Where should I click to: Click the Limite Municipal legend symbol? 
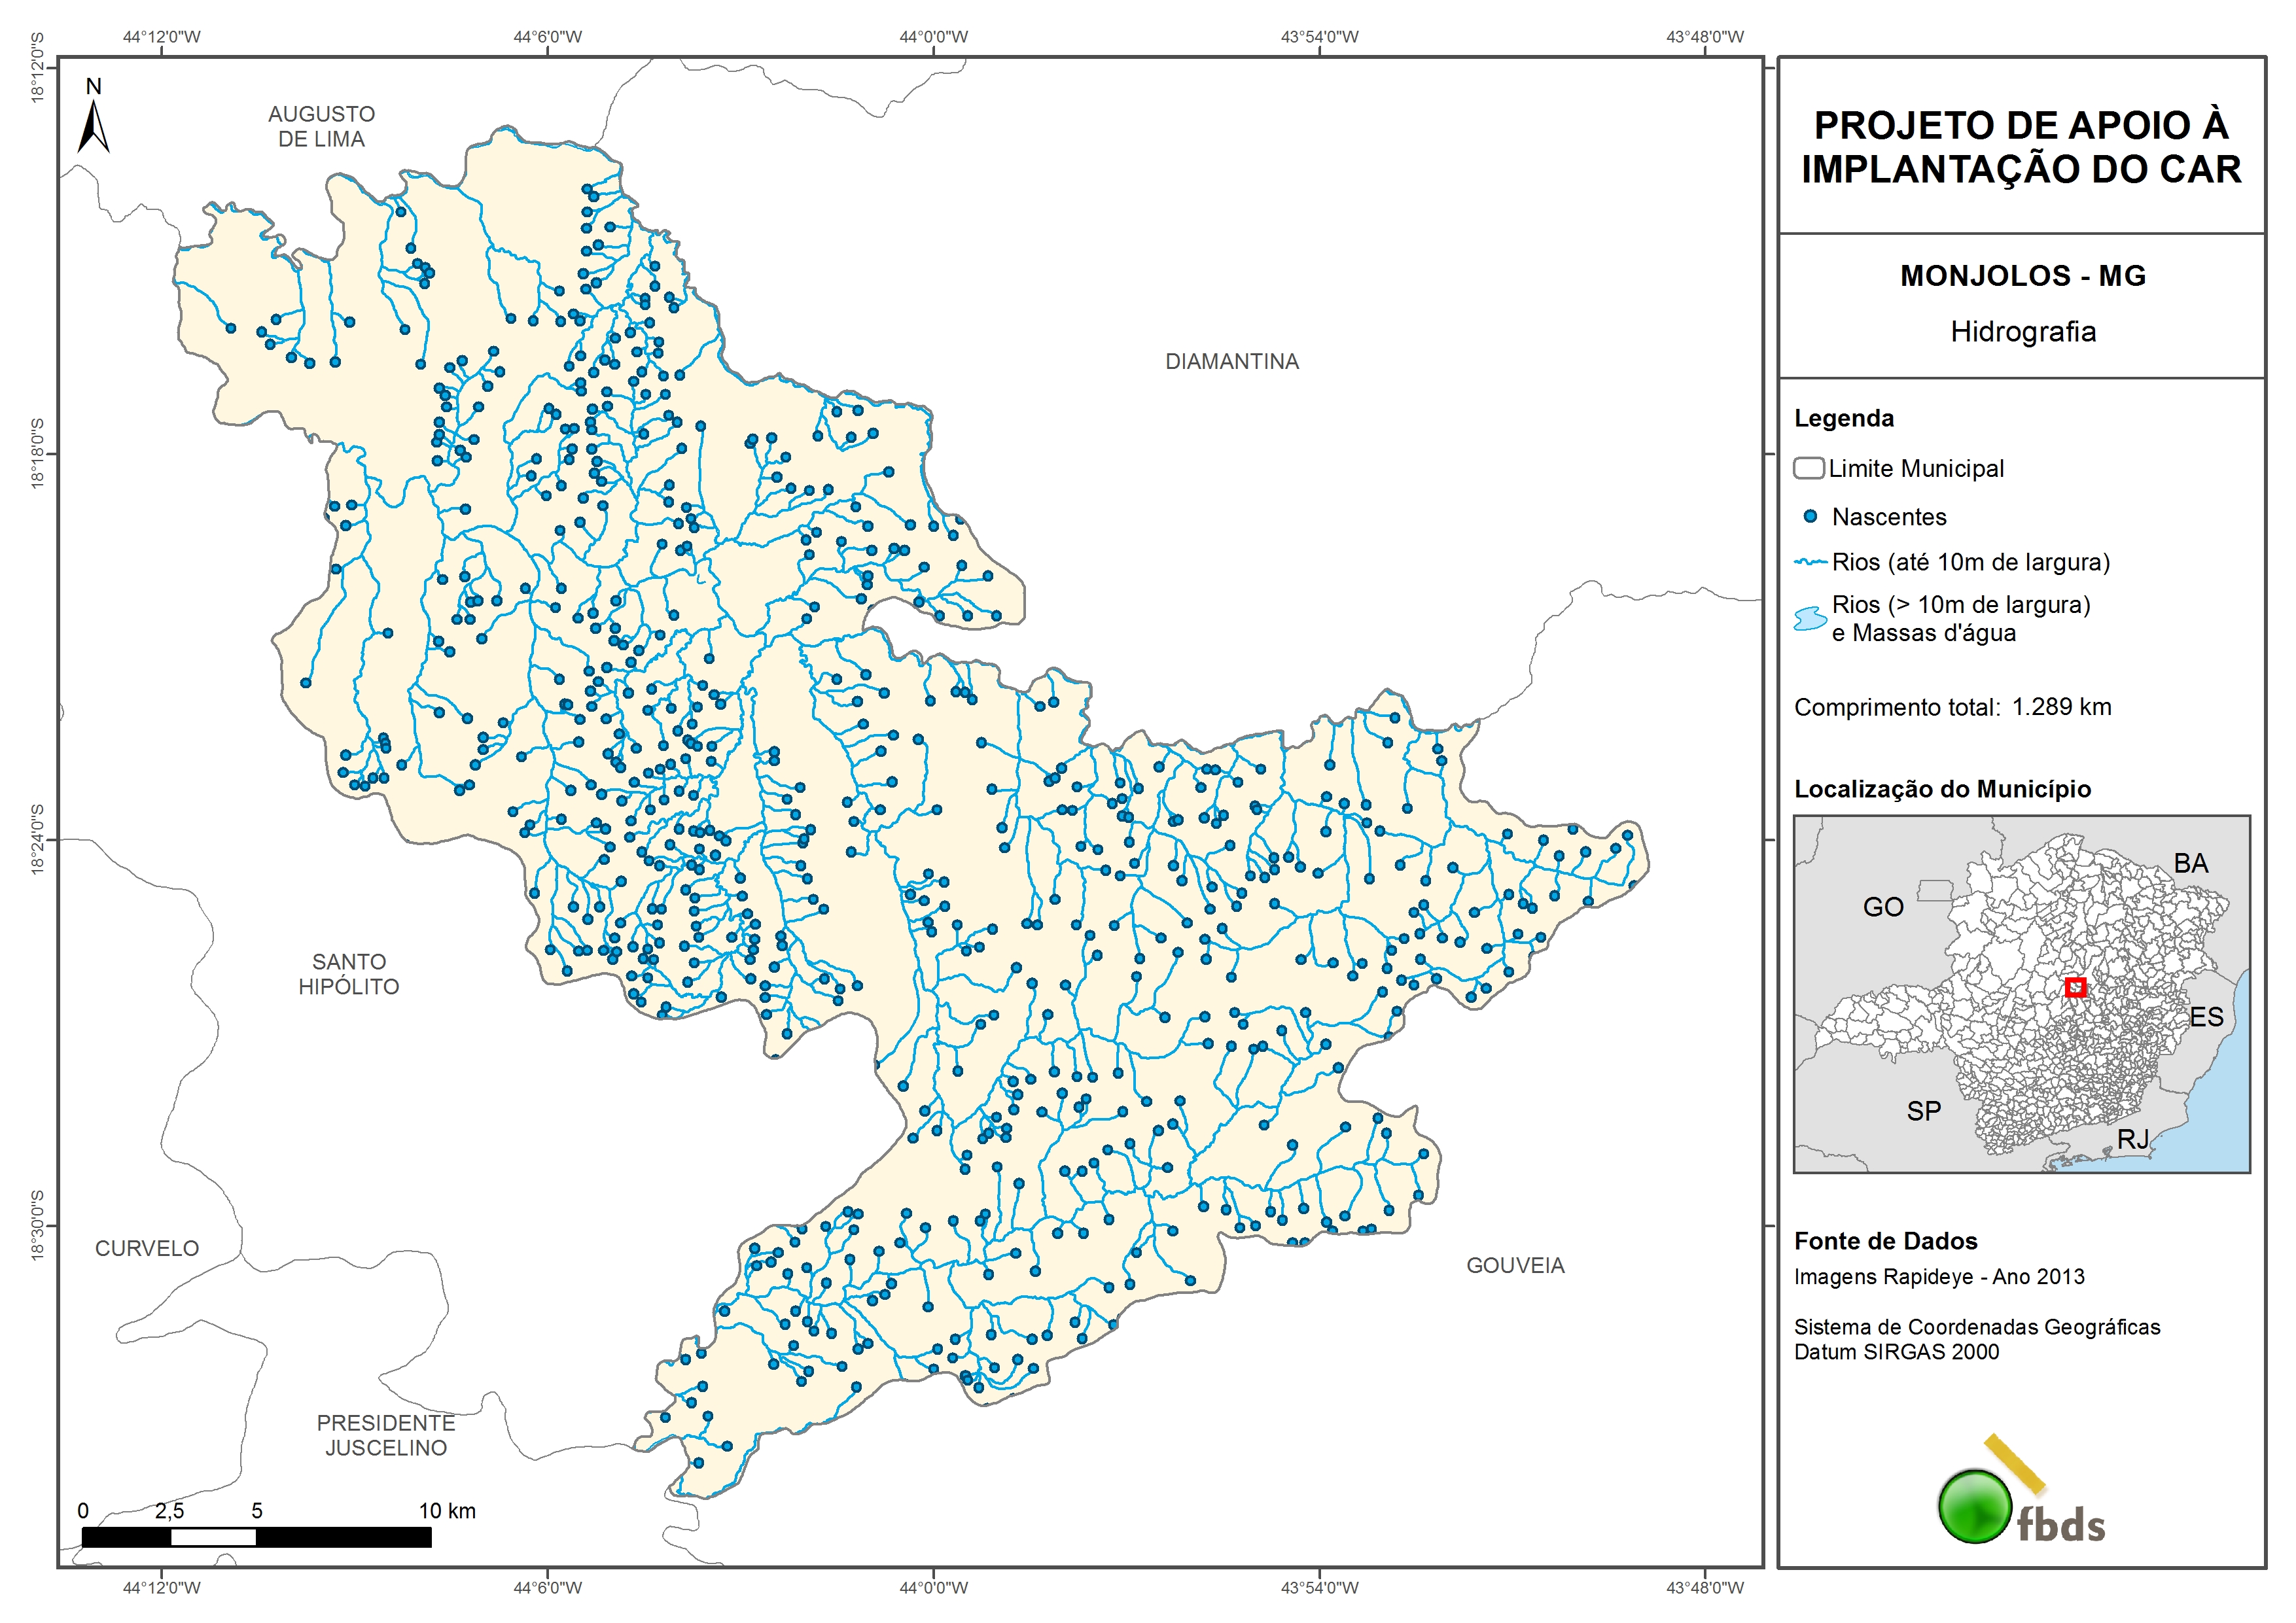coord(1808,468)
